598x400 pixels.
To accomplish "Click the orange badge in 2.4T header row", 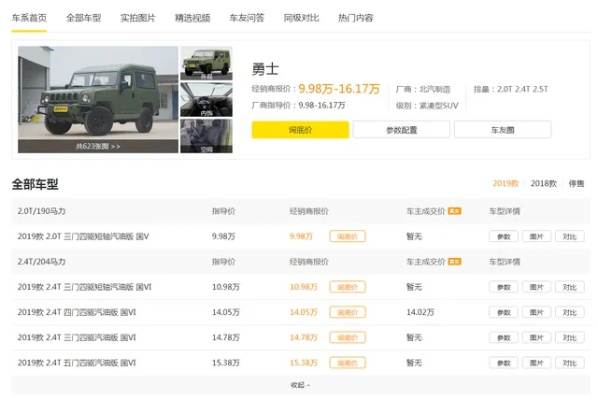I will (455, 261).
